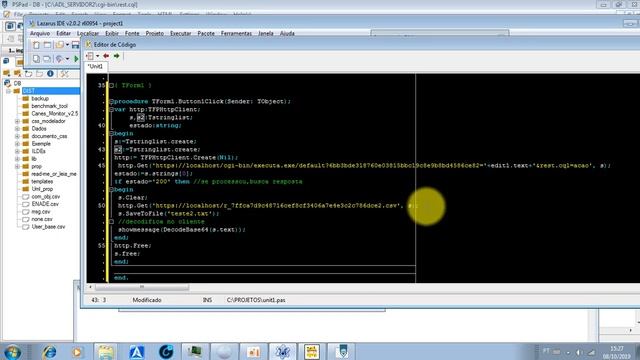The image size is (640, 360).
Task: Select the DB root node in PSPad tree
Action: click(17, 83)
